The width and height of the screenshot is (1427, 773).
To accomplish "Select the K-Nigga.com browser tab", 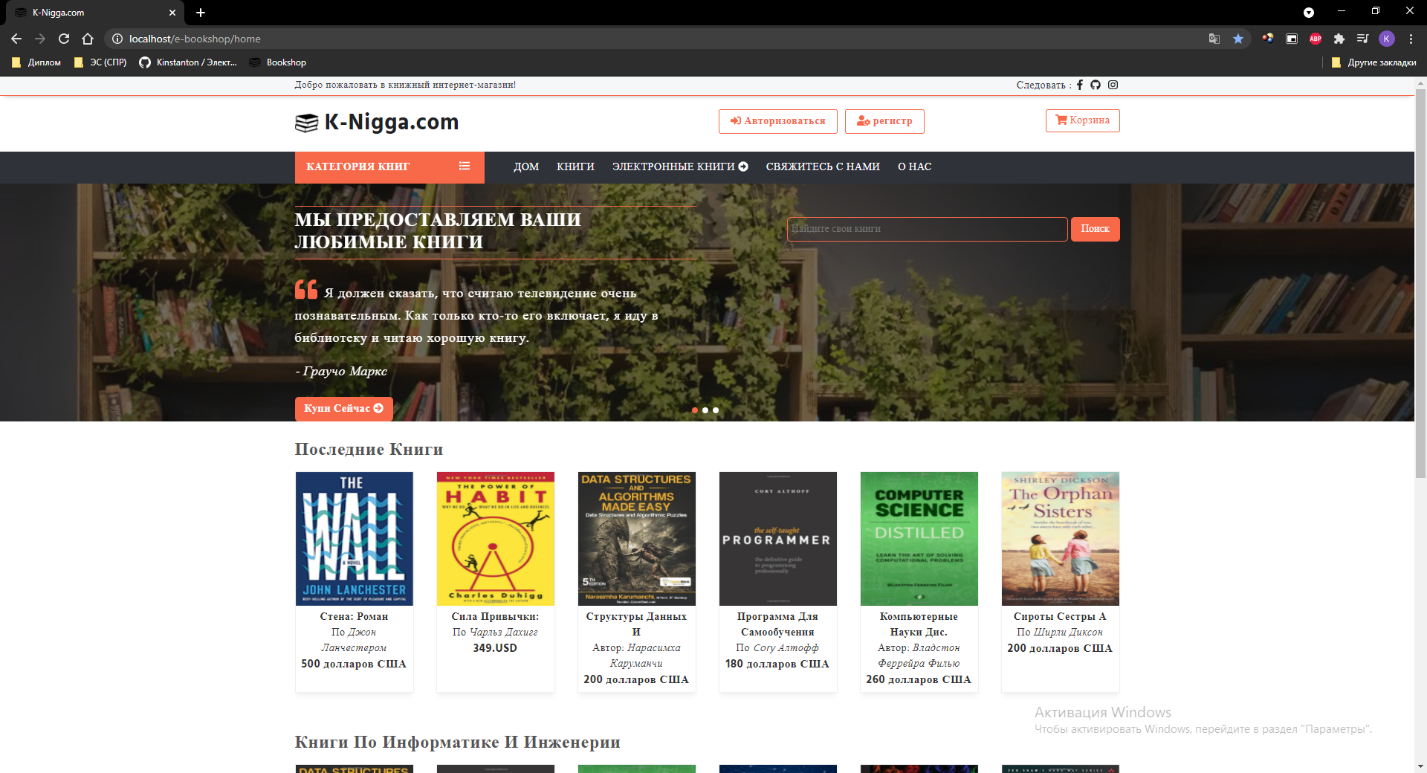I will coord(94,13).
